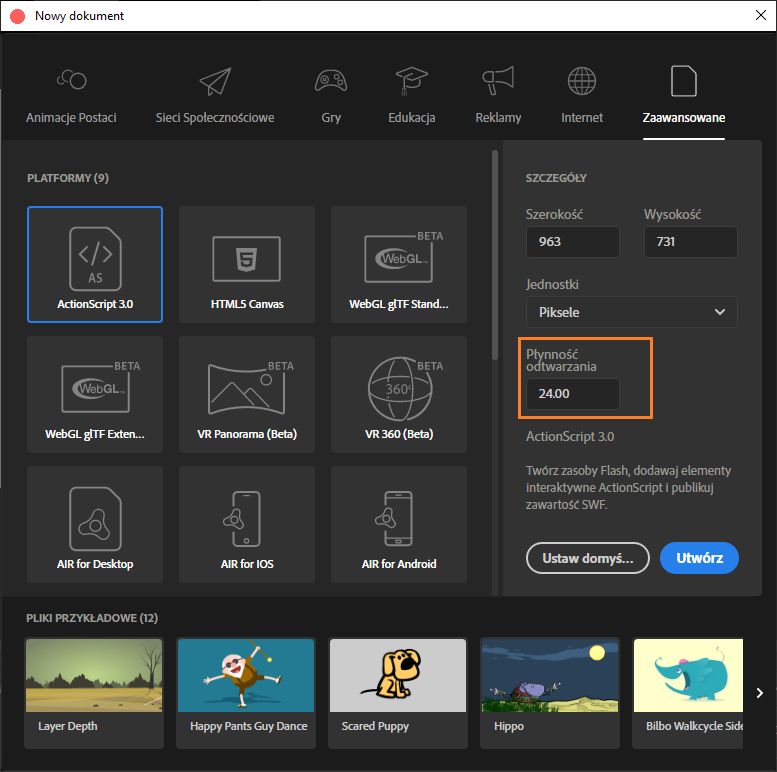This screenshot has width=777, height=772.
Task: Switch to the Gry tab label
Action: click(331, 118)
